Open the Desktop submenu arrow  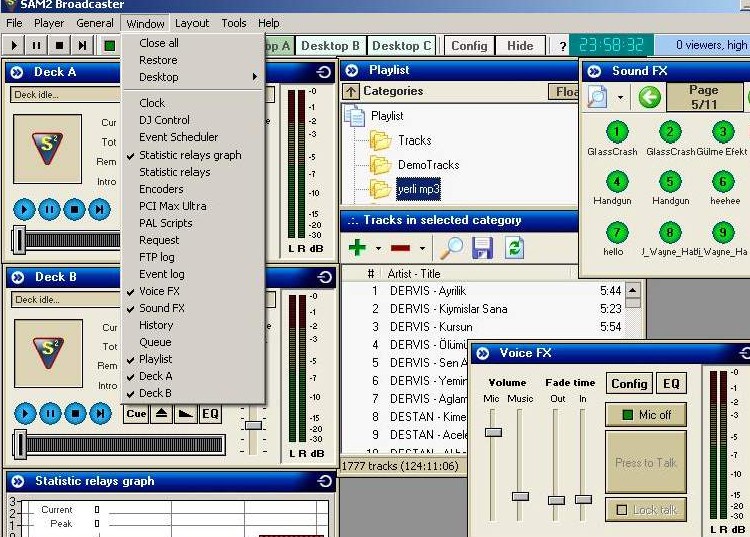tap(255, 77)
